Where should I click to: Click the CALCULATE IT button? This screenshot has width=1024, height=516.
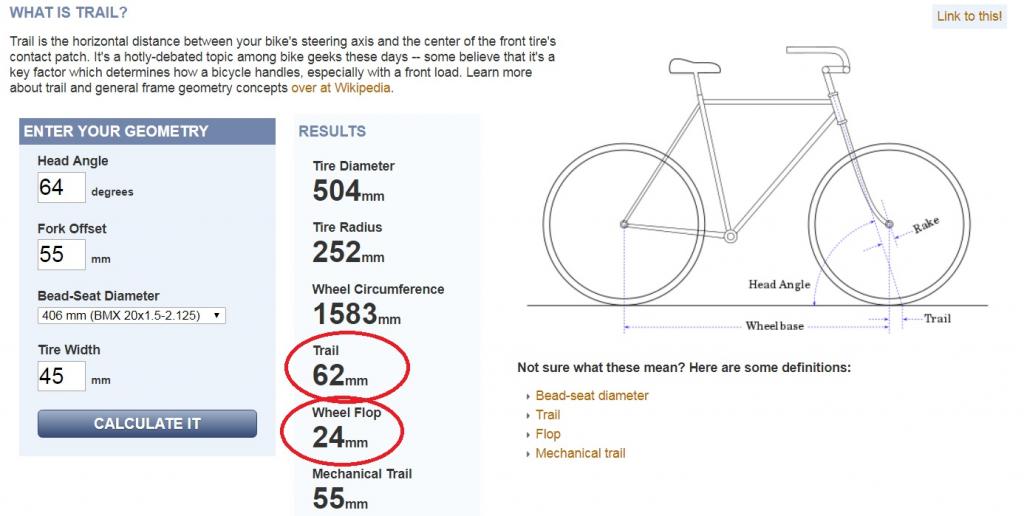147,424
